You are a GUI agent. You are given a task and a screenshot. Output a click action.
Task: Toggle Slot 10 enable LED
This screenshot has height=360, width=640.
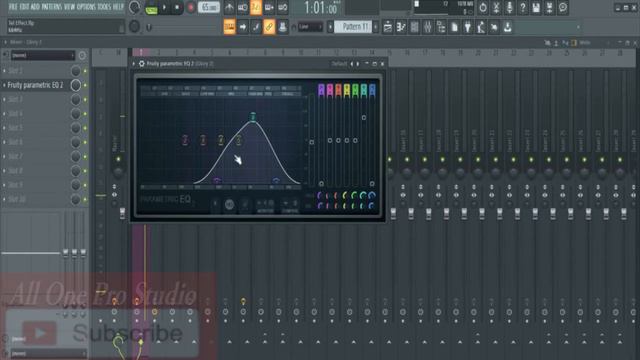(85, 200)
